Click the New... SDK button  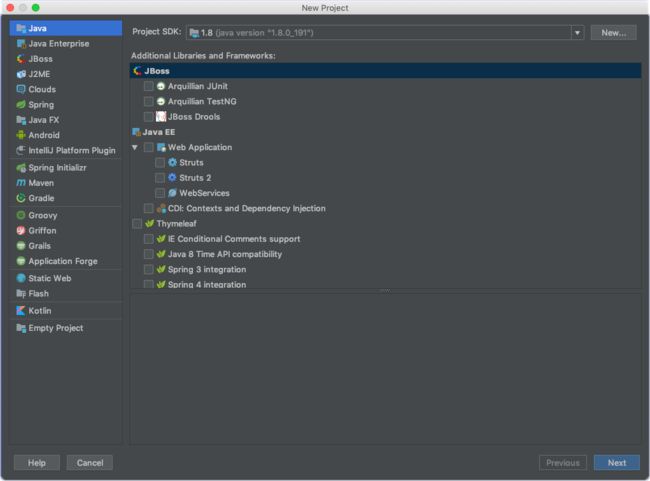click(614, 33)
